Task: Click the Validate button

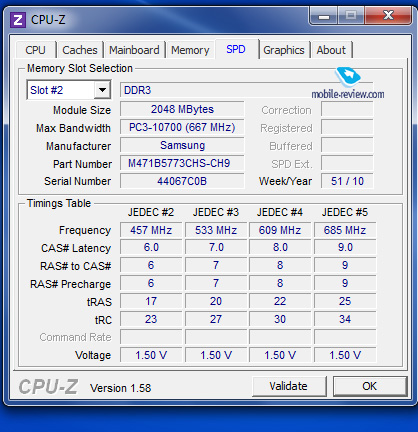Action: (289, 386)
